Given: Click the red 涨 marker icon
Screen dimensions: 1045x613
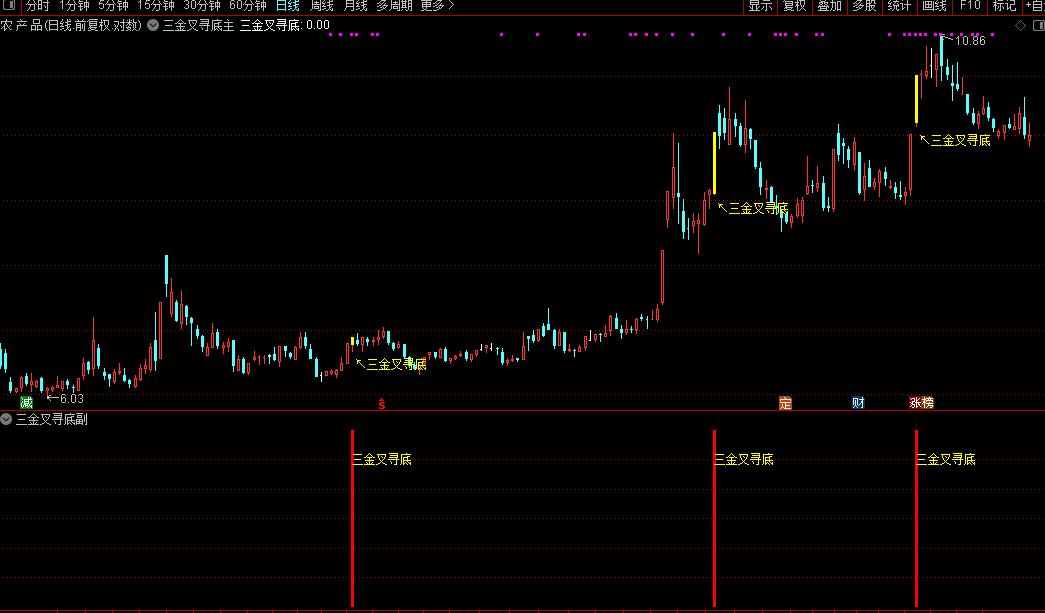Looking at the screenshot, I should click(916, 402).
